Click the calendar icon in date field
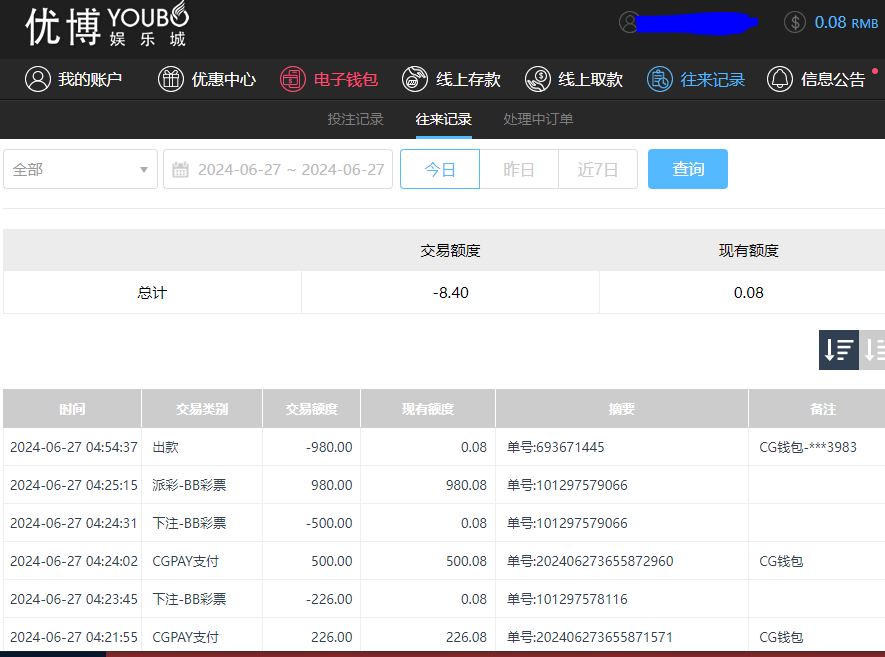 point(181,170)
